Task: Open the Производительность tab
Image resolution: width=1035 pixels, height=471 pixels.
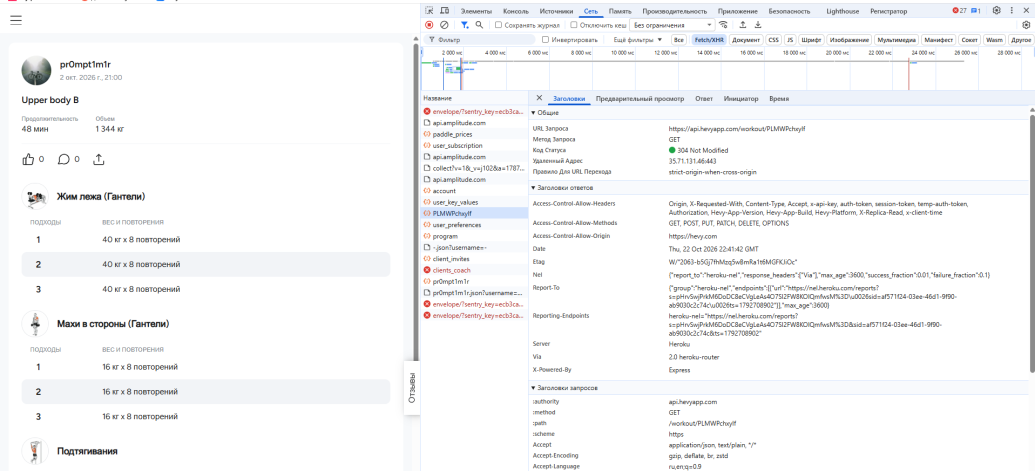Action: click(x=675, y=11)
